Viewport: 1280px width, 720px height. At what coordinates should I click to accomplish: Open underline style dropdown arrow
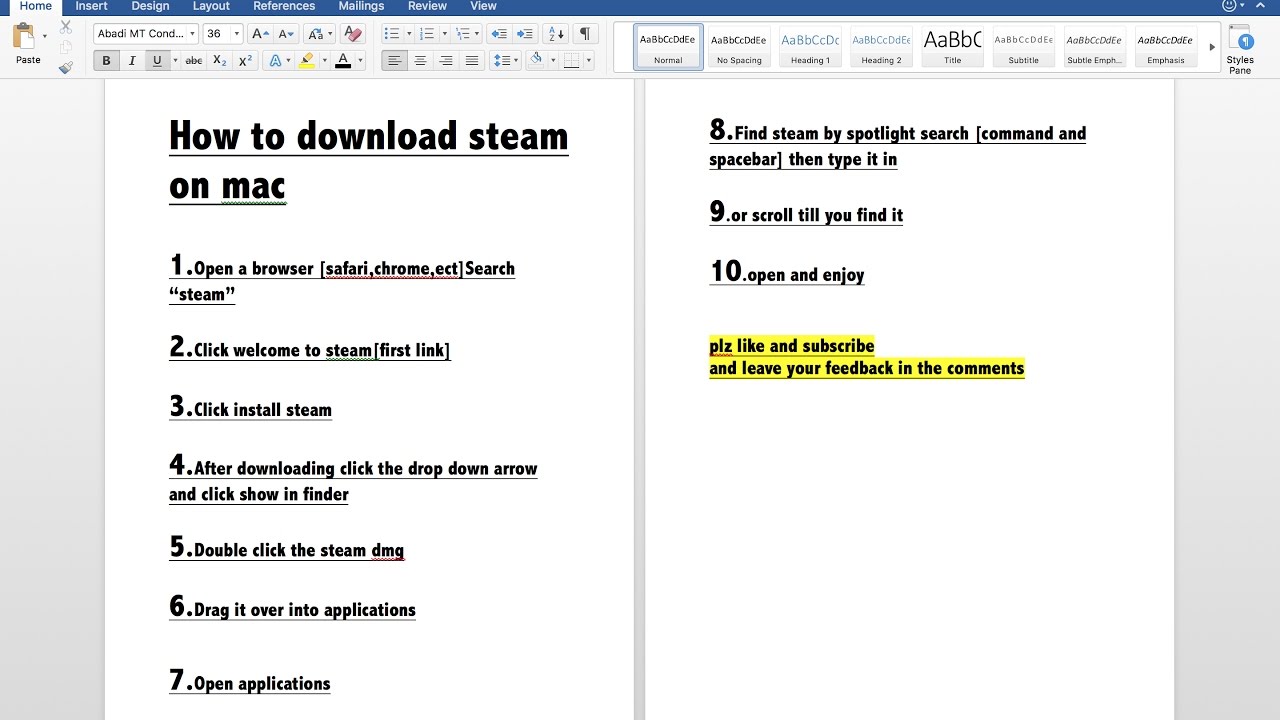click(x=175, y=61)
